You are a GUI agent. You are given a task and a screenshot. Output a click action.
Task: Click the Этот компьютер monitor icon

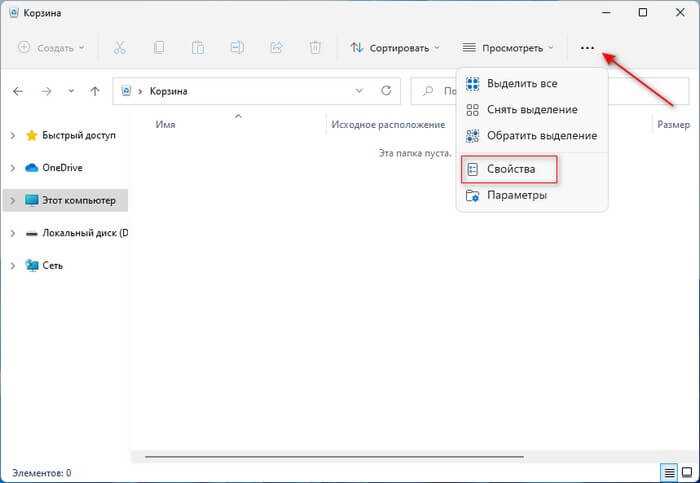(31, 200)
